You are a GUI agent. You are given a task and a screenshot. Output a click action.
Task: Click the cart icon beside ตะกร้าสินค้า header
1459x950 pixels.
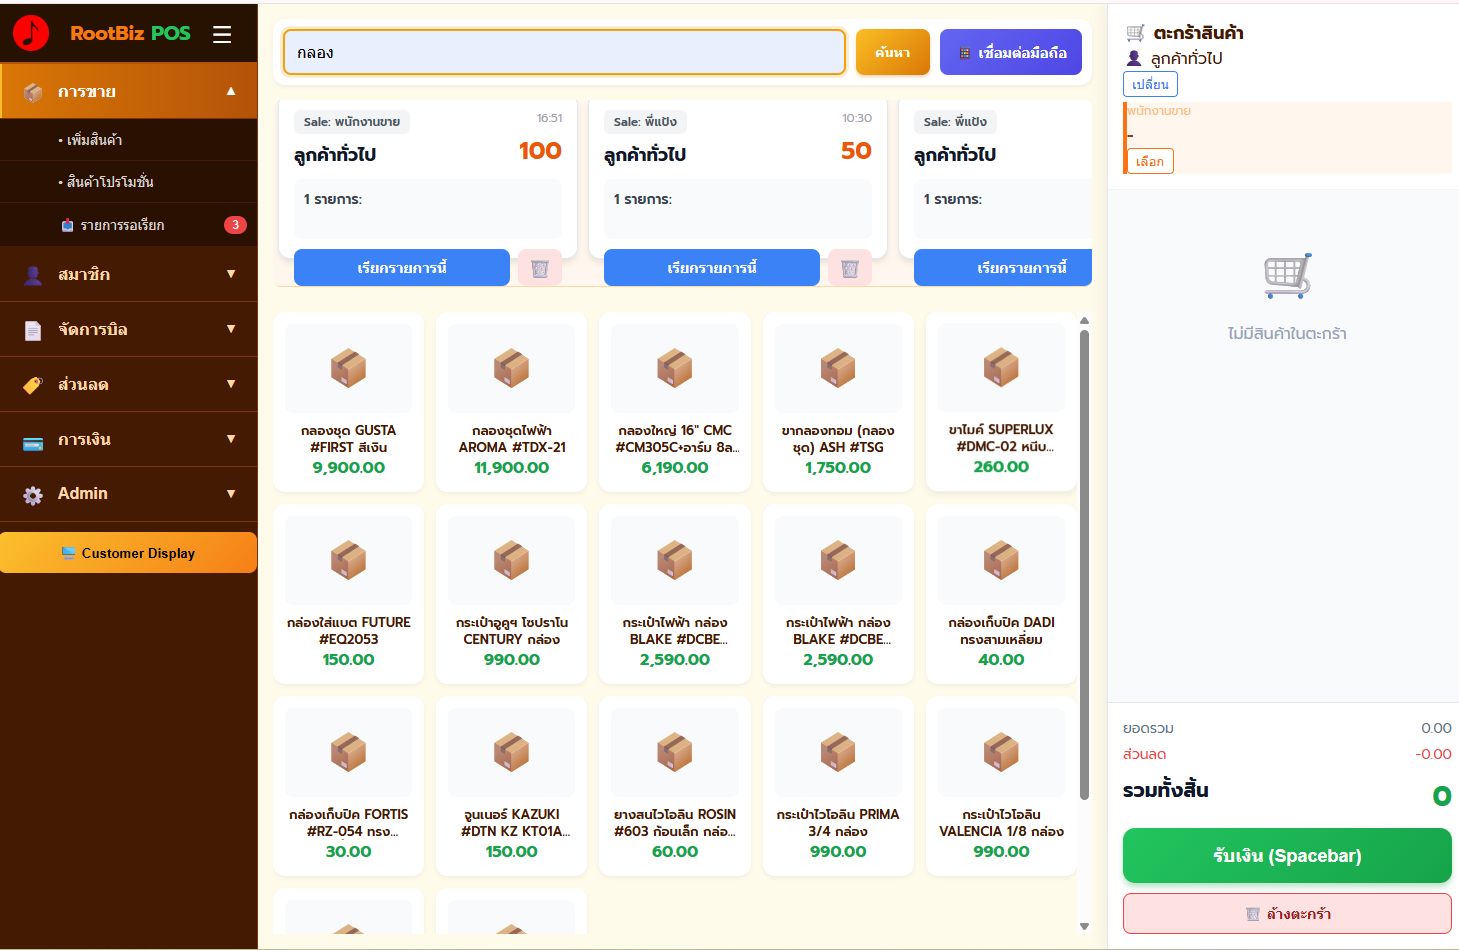click(1134, 32)
